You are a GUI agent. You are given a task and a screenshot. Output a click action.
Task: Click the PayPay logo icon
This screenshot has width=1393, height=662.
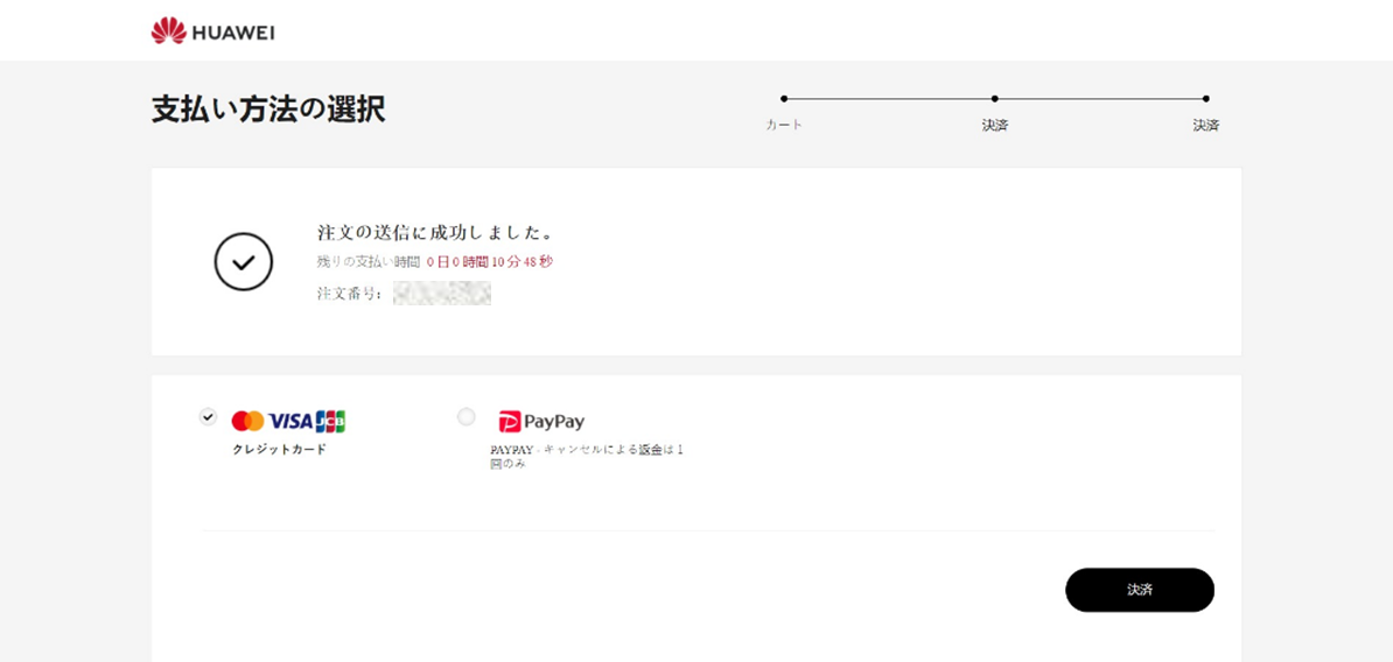541,421
